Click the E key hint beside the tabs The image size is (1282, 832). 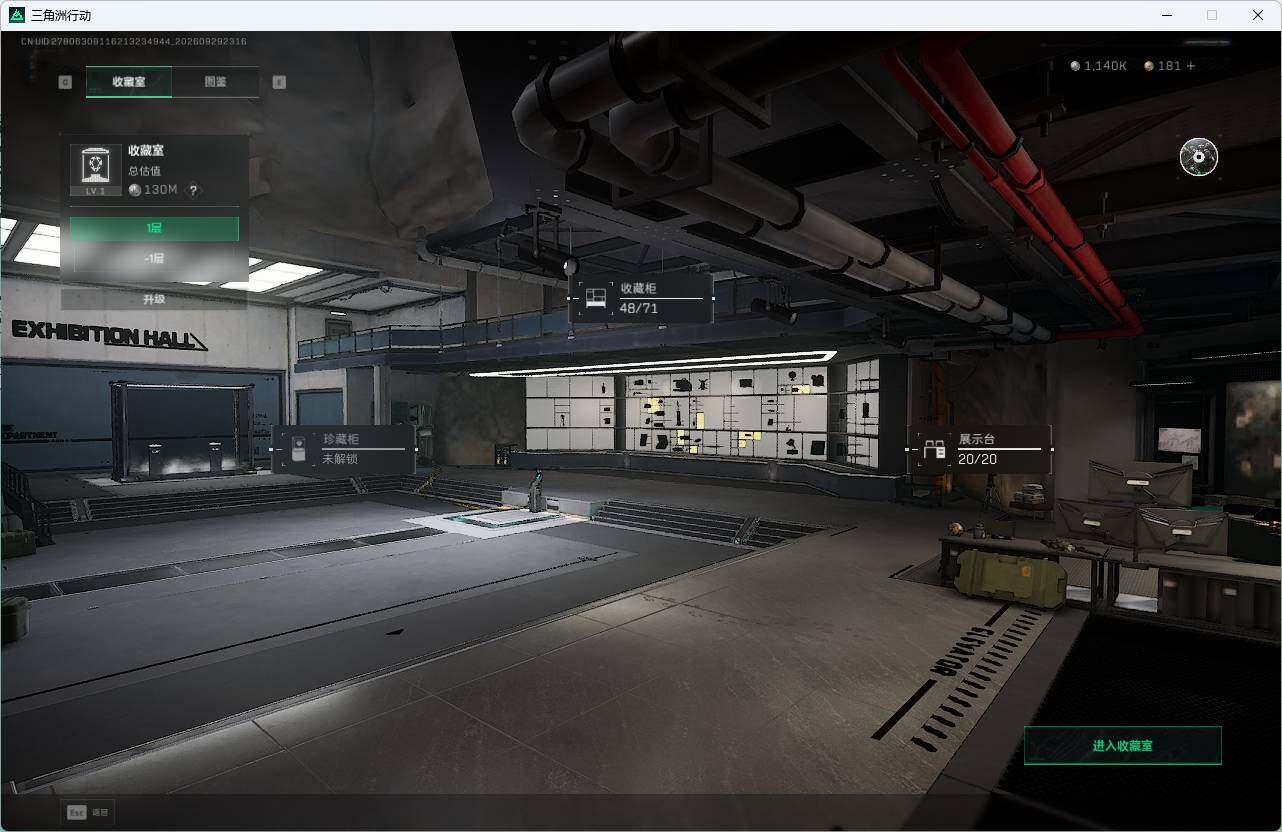279,82
